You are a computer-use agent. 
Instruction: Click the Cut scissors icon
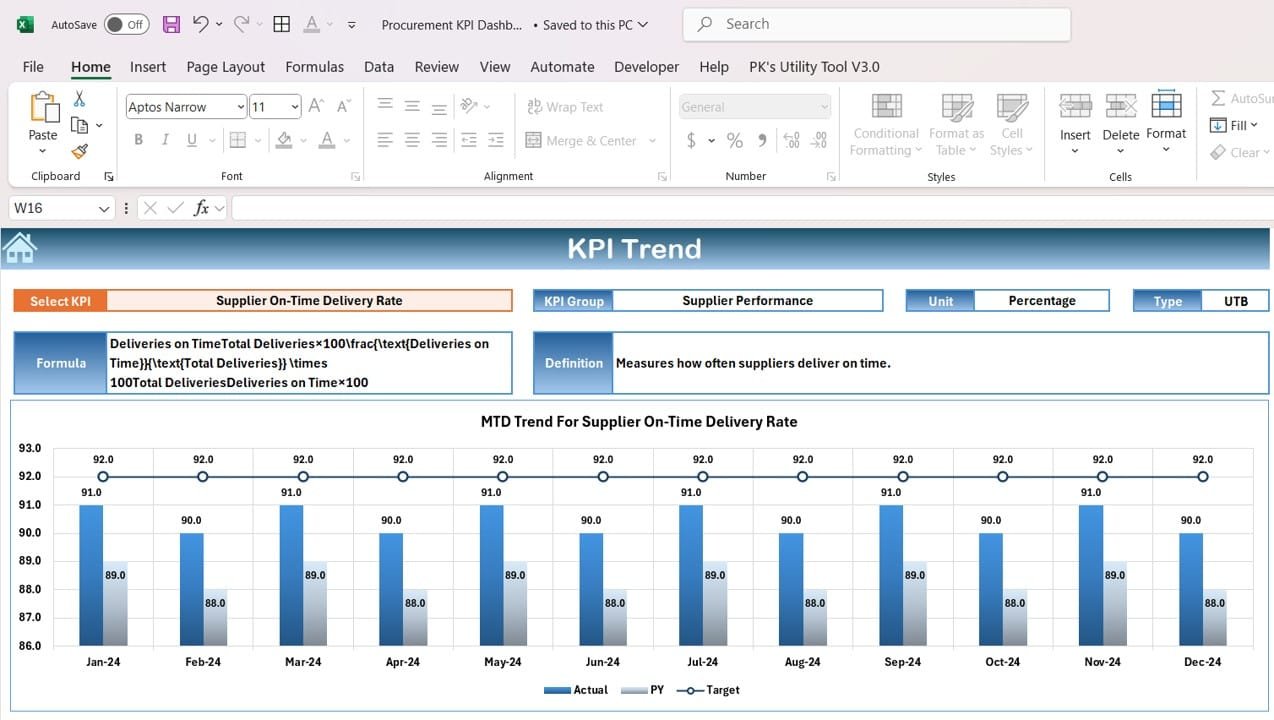point(79,99)
